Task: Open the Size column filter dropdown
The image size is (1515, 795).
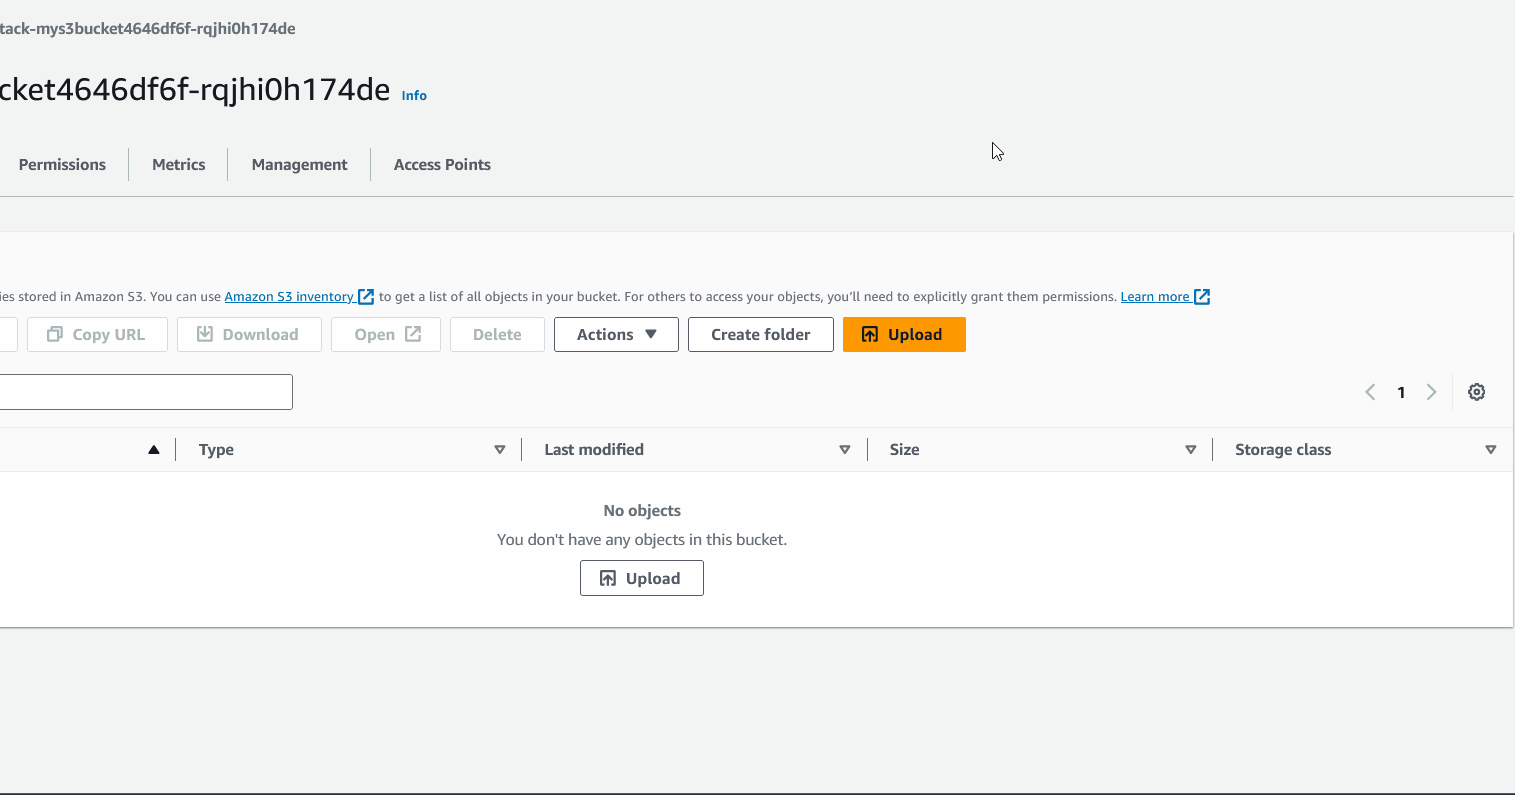Action: point(1191,449)
